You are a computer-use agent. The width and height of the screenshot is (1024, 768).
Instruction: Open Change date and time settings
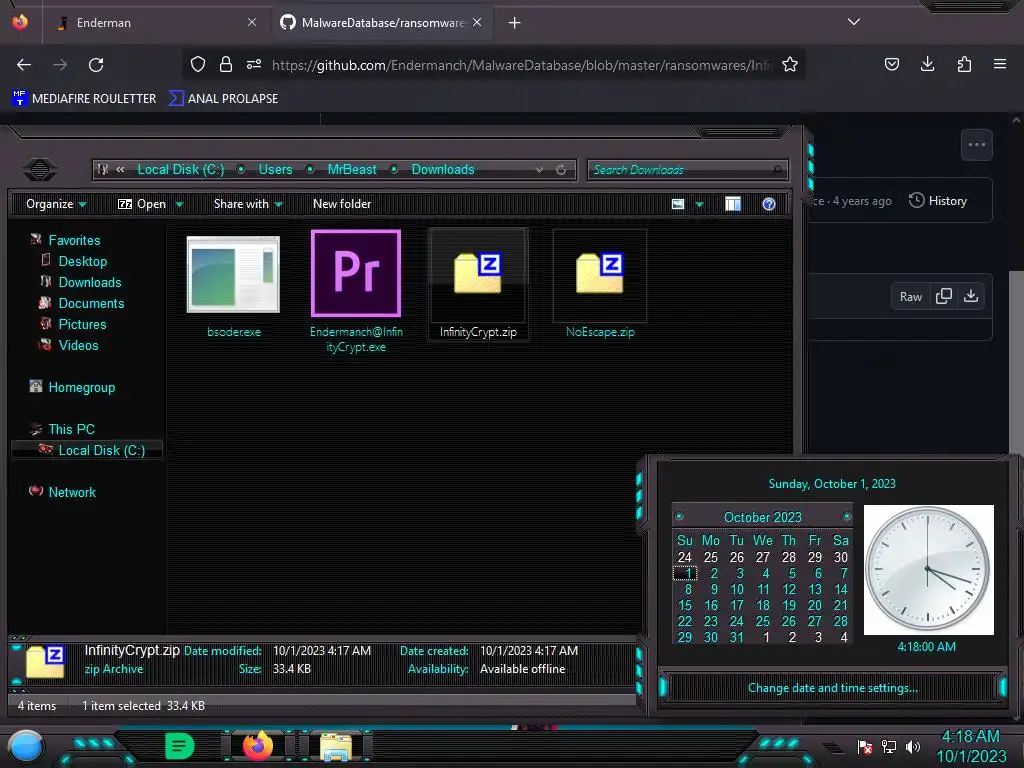click(x=832, y=688)
